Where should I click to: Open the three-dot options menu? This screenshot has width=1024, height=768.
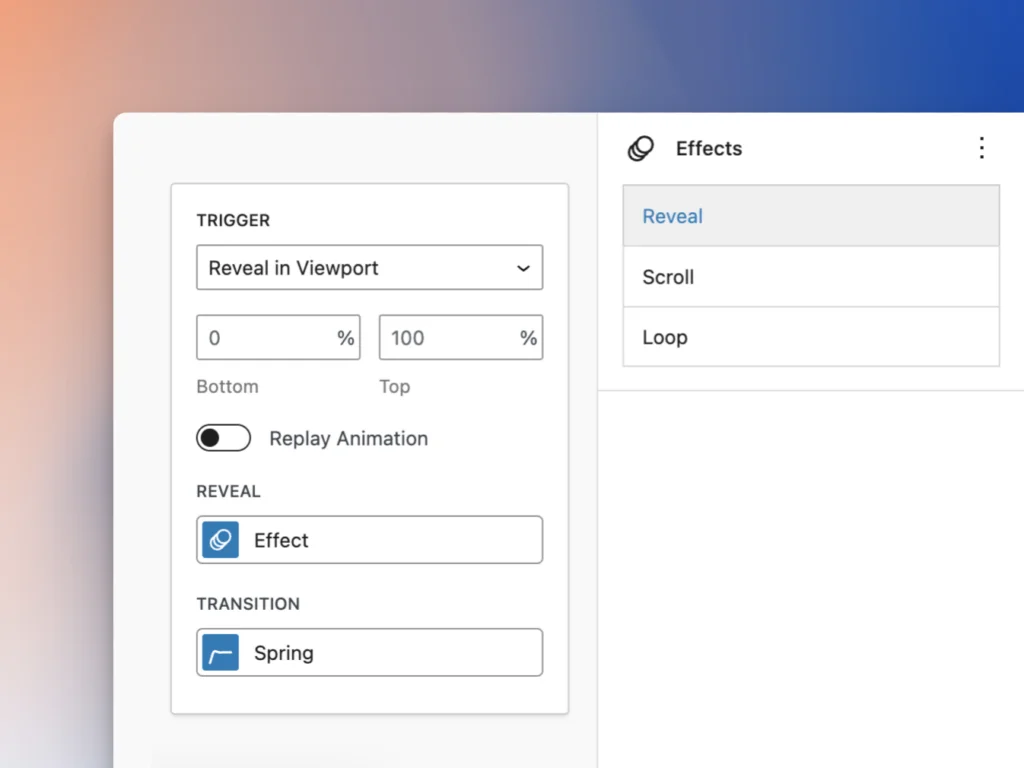(x=981, y=149)
